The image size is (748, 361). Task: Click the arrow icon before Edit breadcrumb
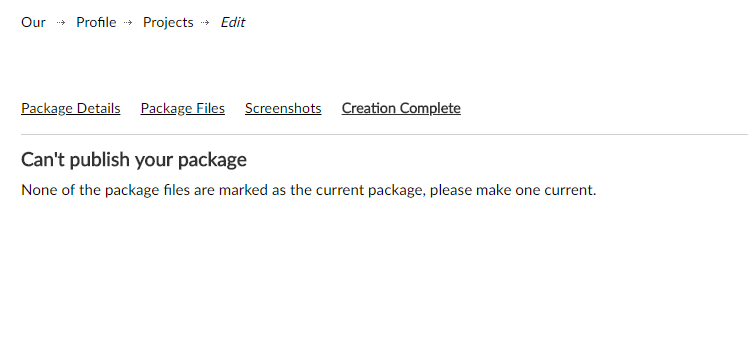[x=205, y=22]
